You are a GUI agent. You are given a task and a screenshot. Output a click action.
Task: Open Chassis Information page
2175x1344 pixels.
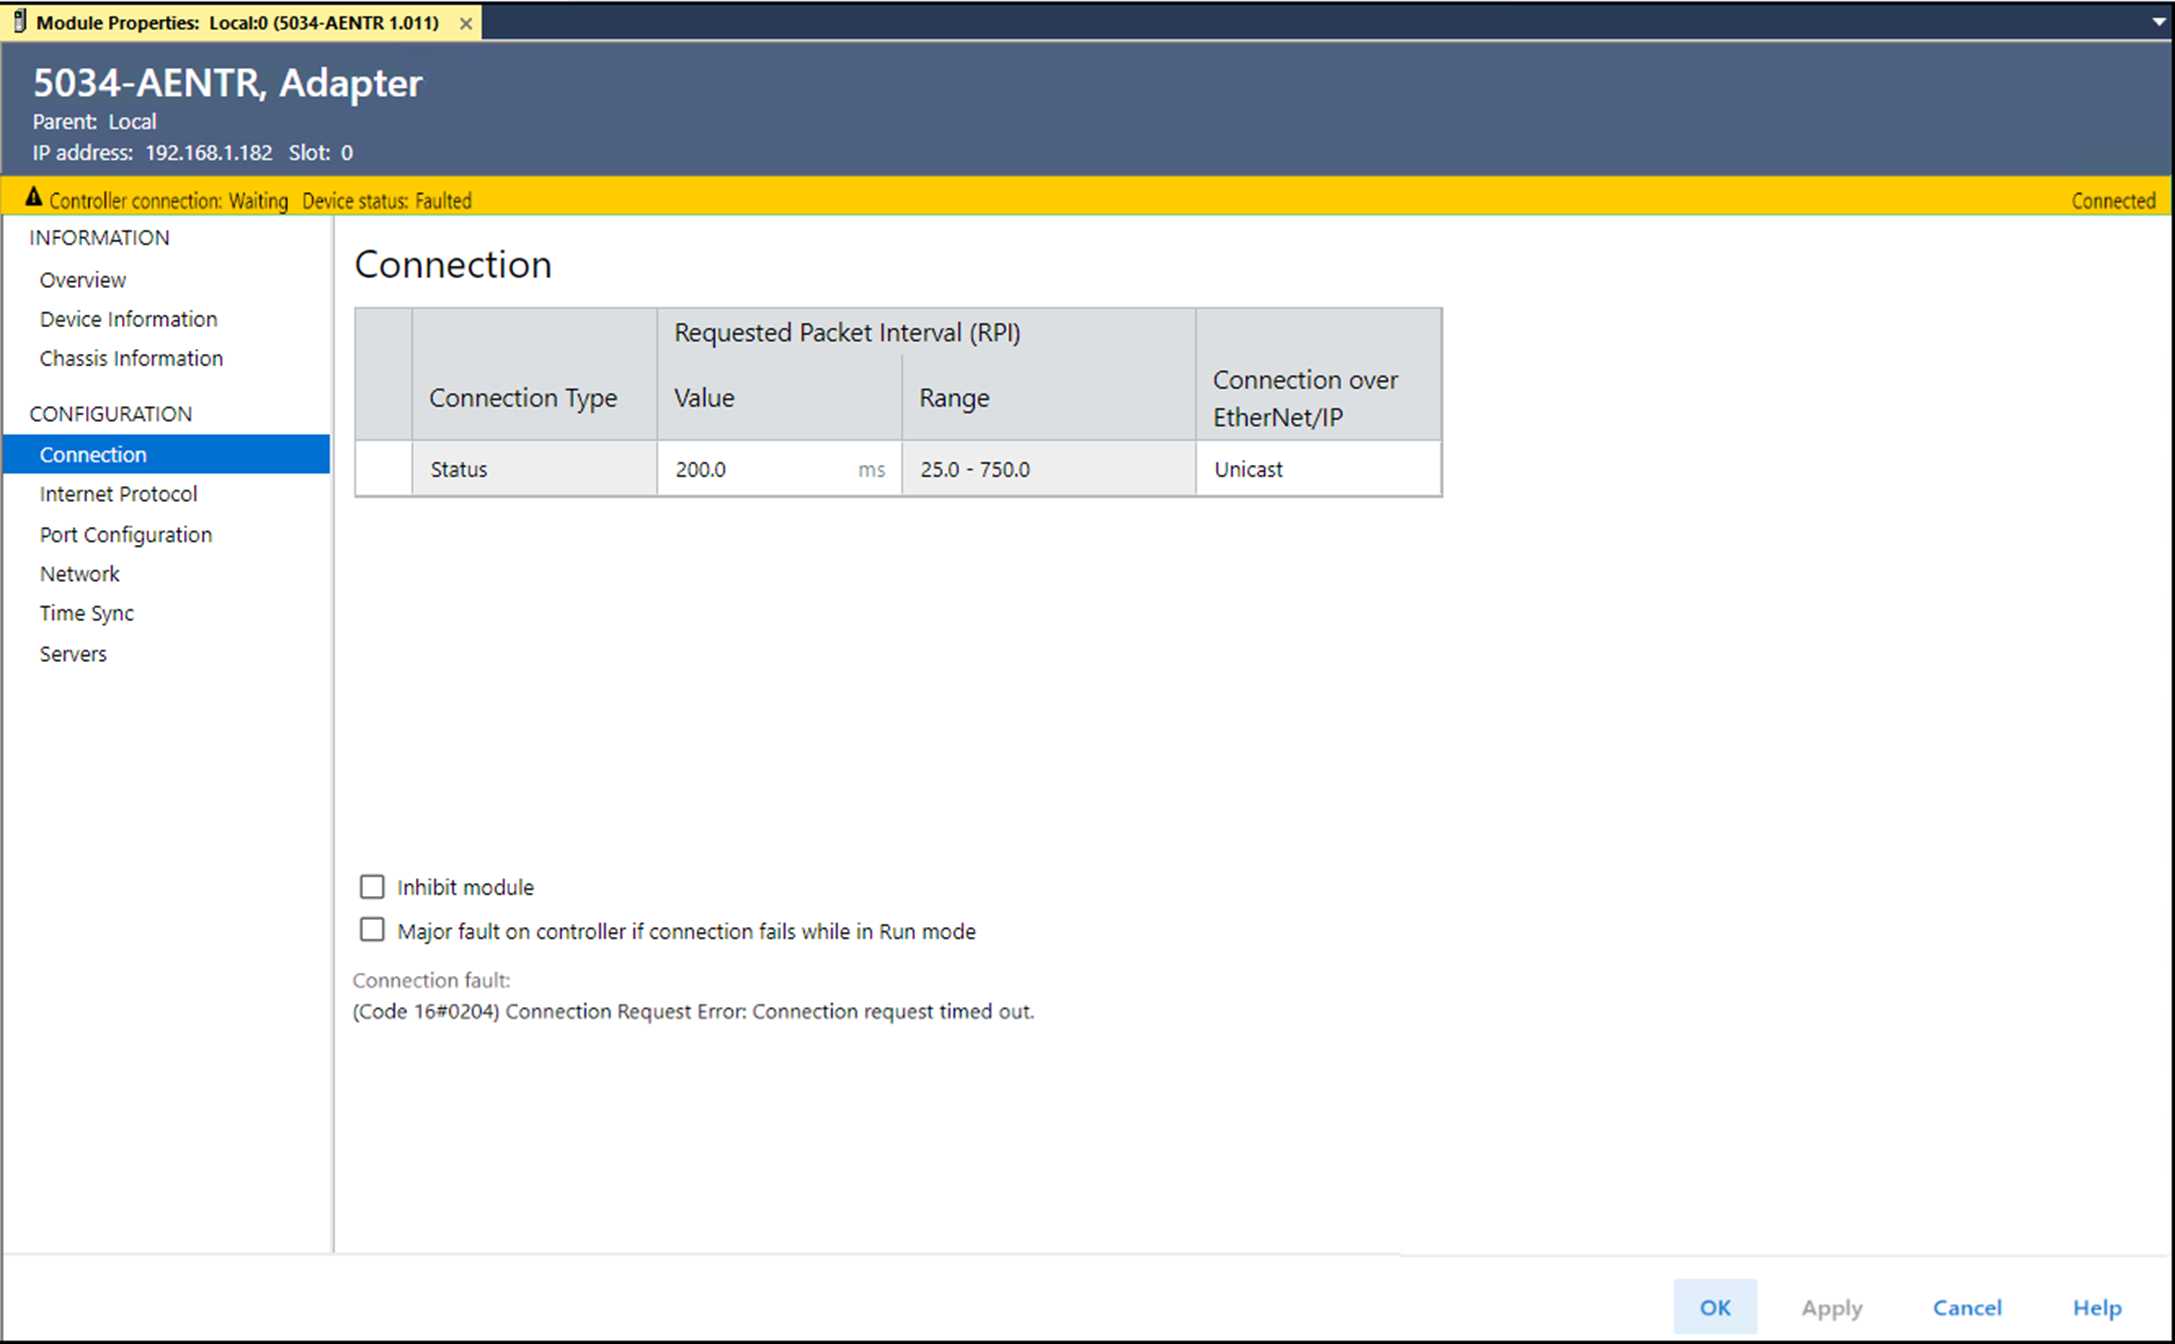click(x=131, y=358)
